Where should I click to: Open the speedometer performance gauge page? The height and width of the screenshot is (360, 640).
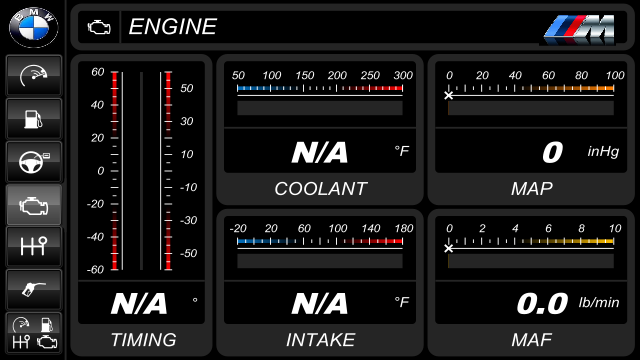coord(34,76)
